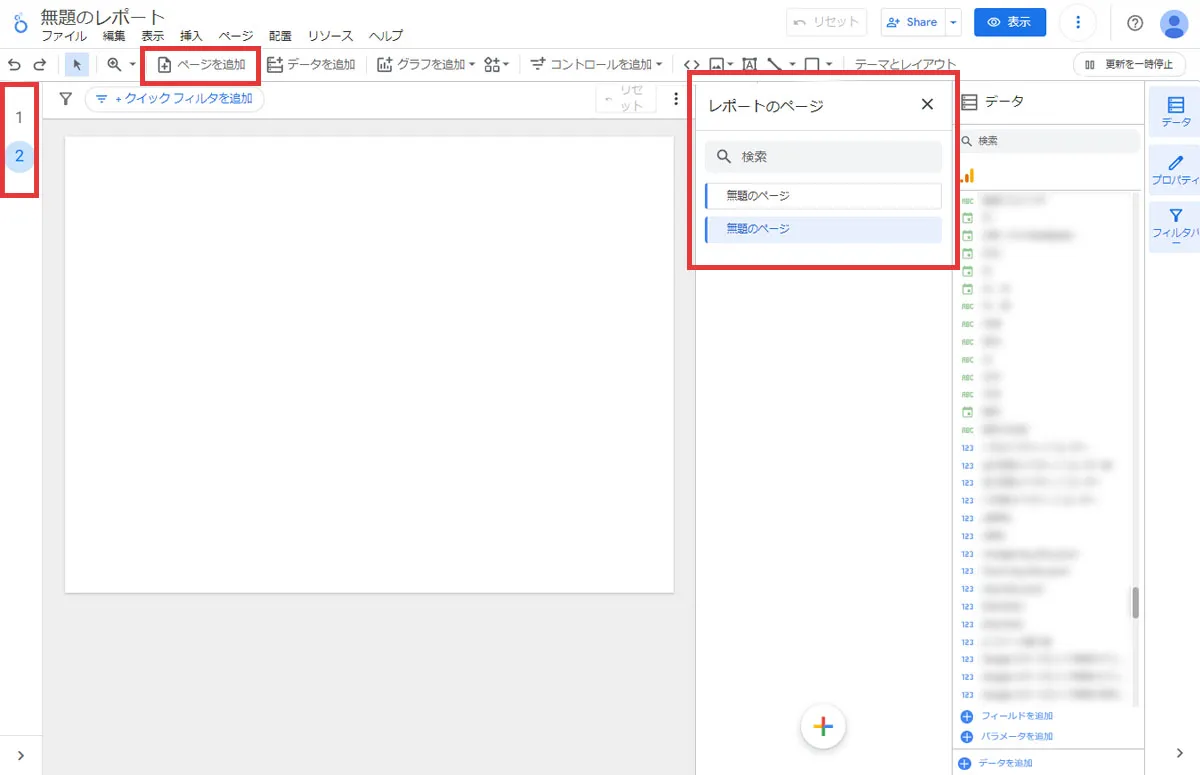Open the 挿入 menu

191,36
